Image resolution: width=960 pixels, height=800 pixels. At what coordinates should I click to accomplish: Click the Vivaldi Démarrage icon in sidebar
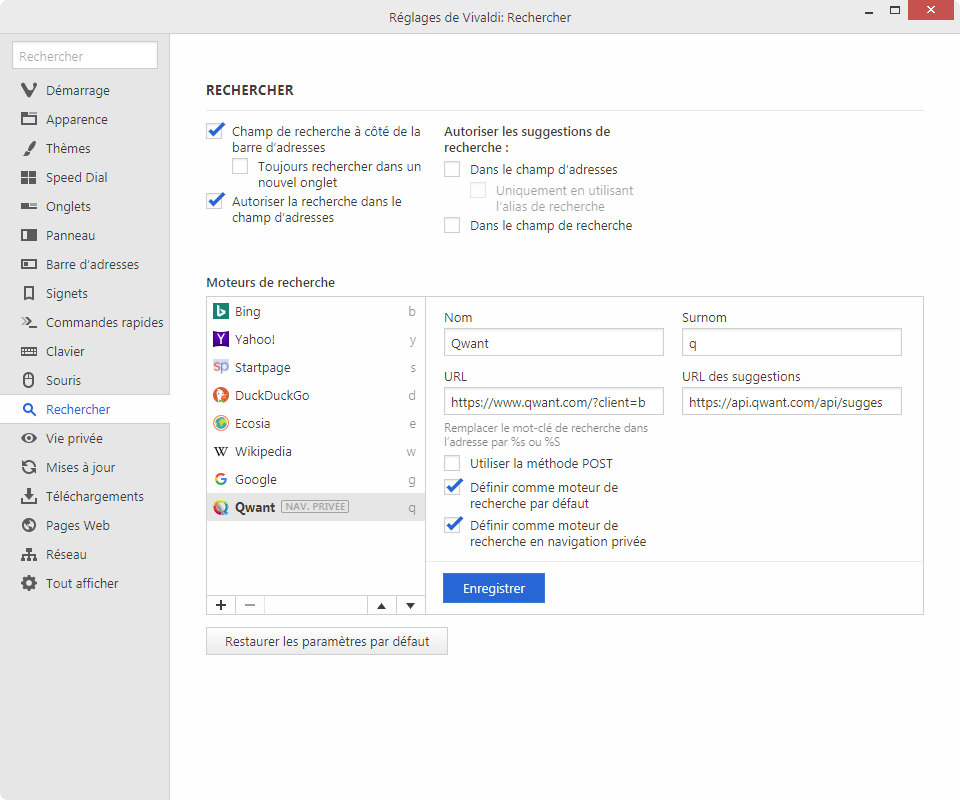point(29,90)
